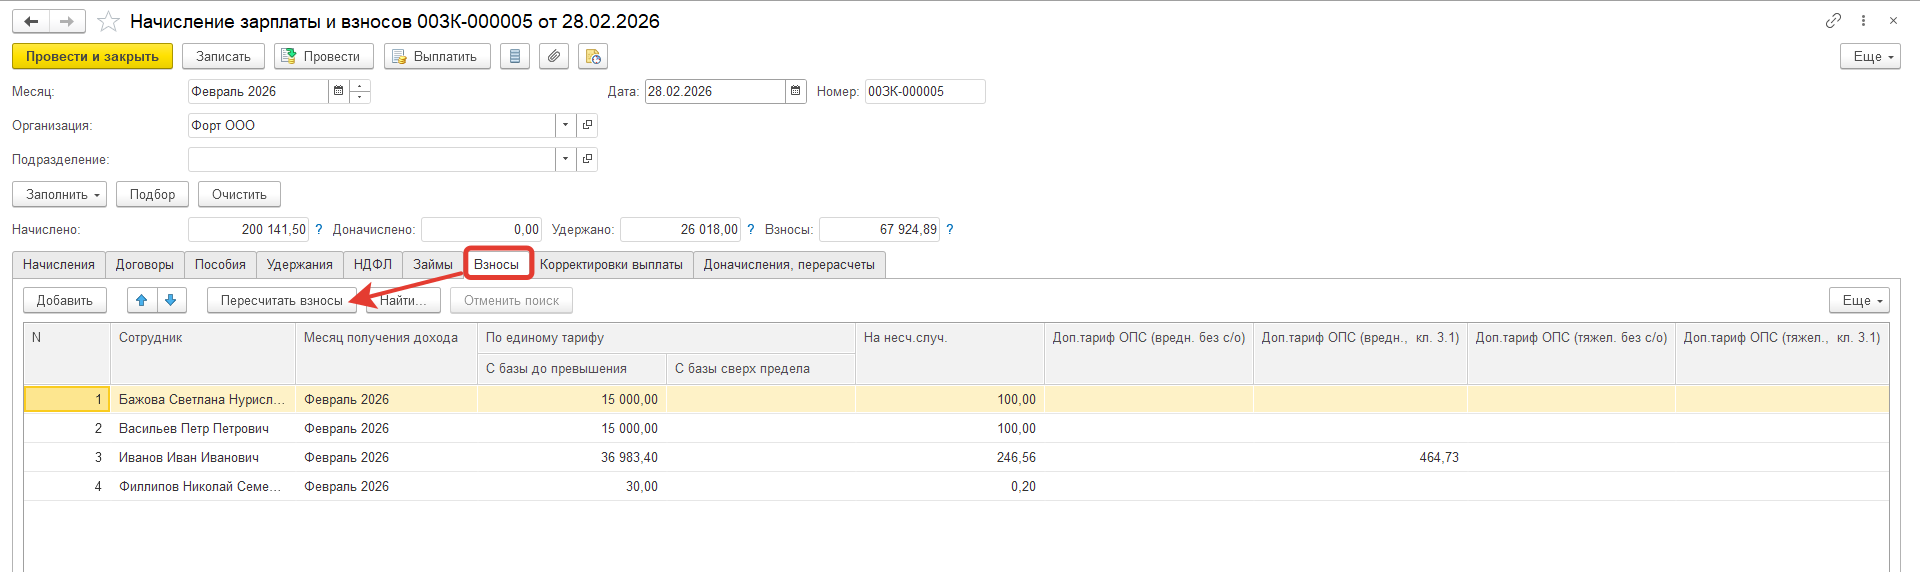Move row down with blue arrow
1920x572 pixels.
(x=171, y=300)
